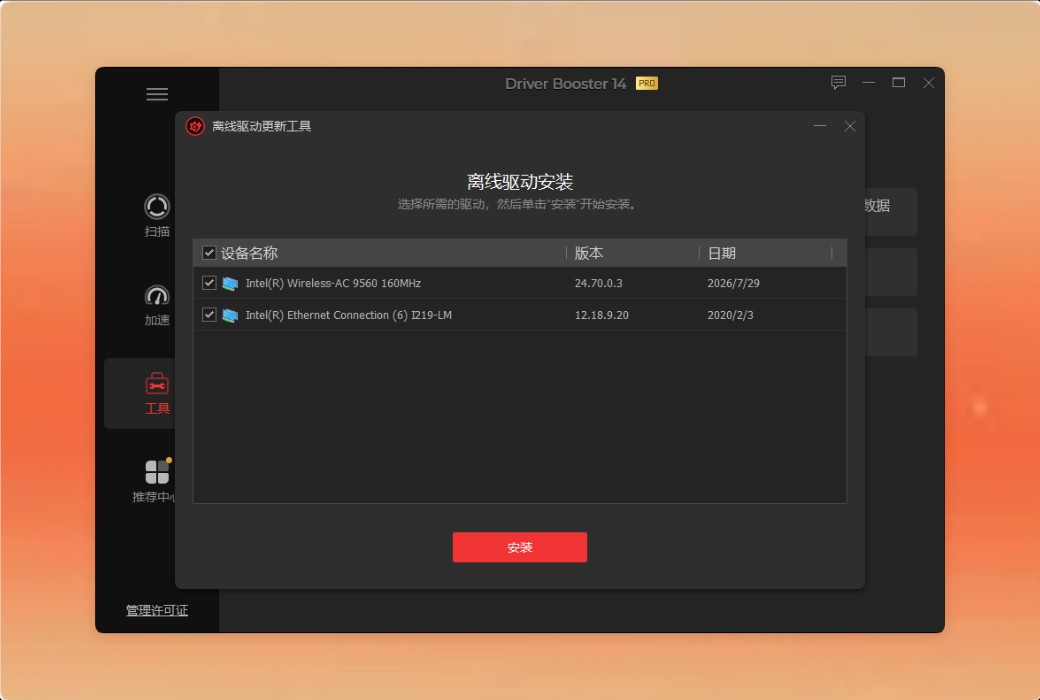Toggle the select-all checkbox beside 设备名称

click(x=209, y=253)
